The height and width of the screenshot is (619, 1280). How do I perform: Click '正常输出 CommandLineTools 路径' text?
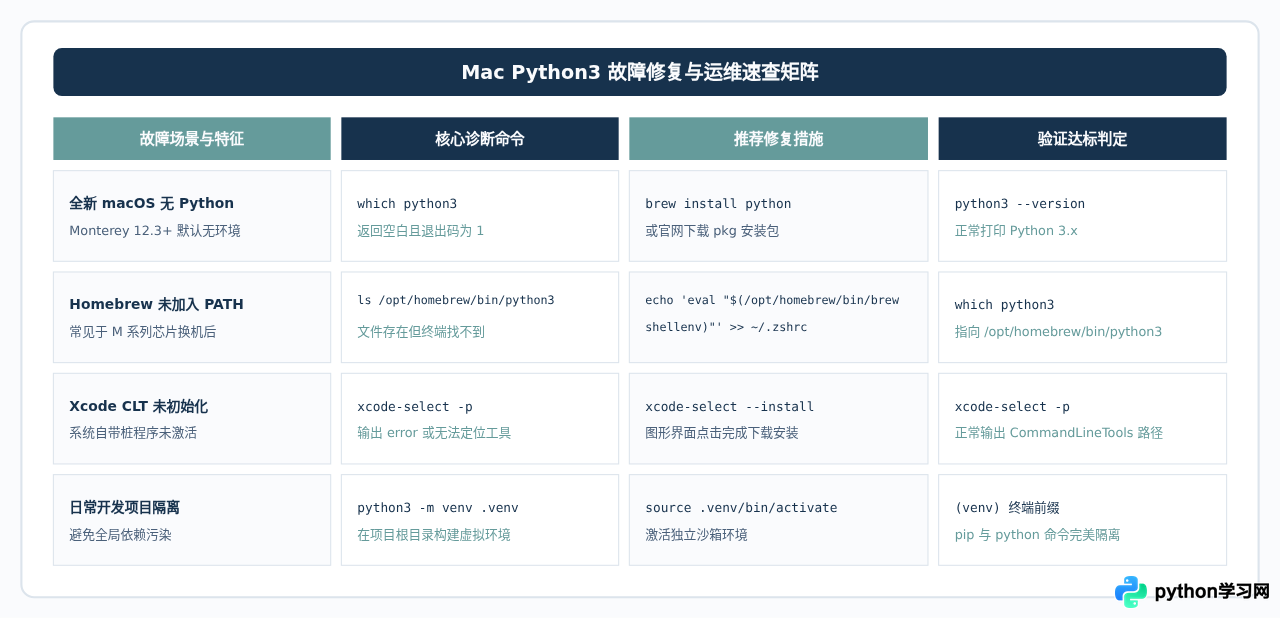[x=1059, y=433]
